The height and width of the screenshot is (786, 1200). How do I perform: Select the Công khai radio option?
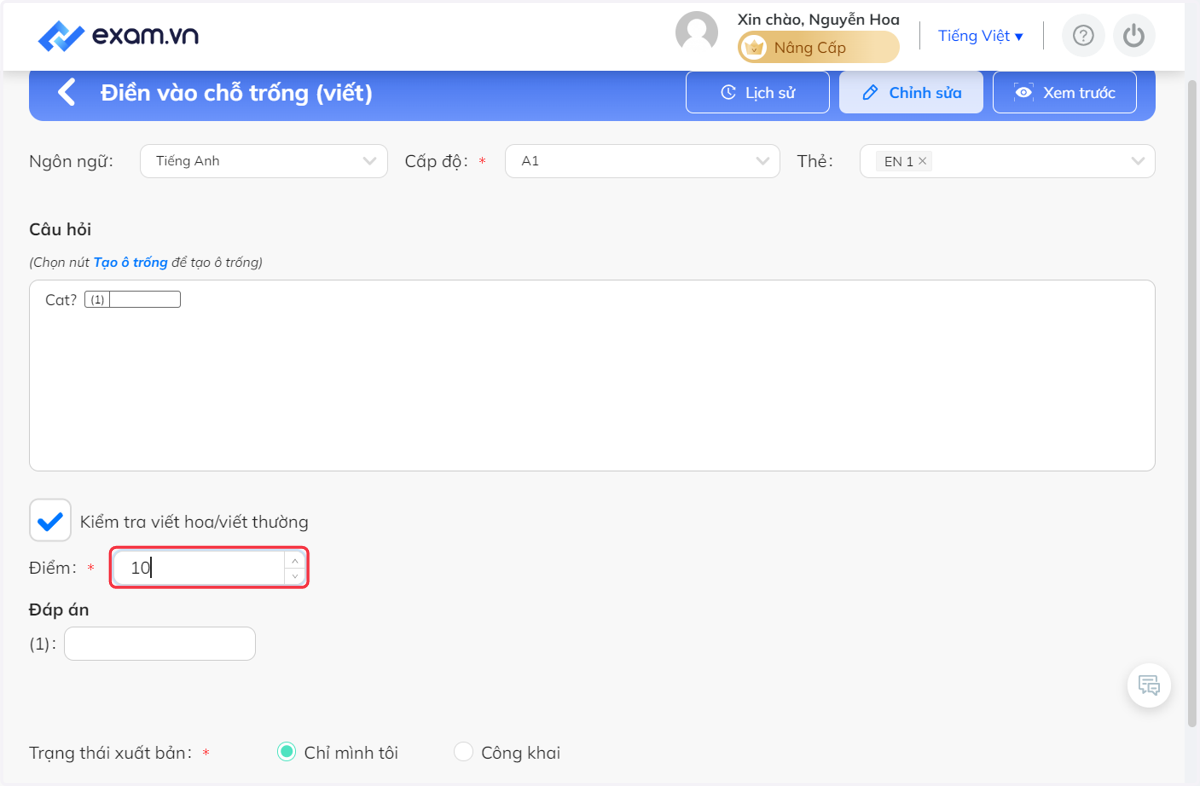[463, 752]
